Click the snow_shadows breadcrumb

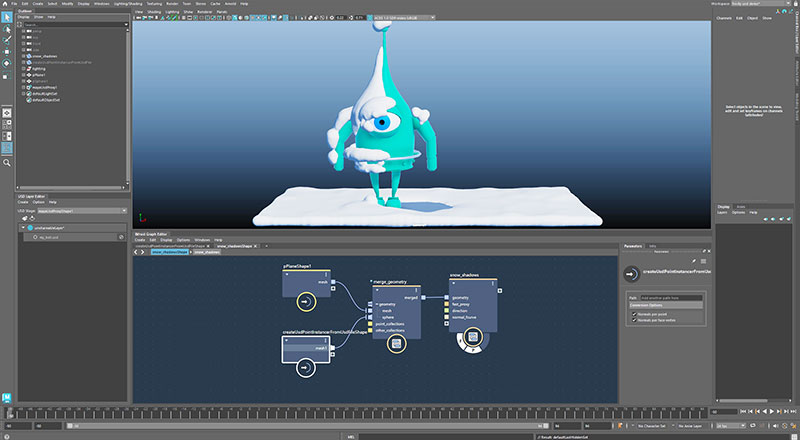207,252
